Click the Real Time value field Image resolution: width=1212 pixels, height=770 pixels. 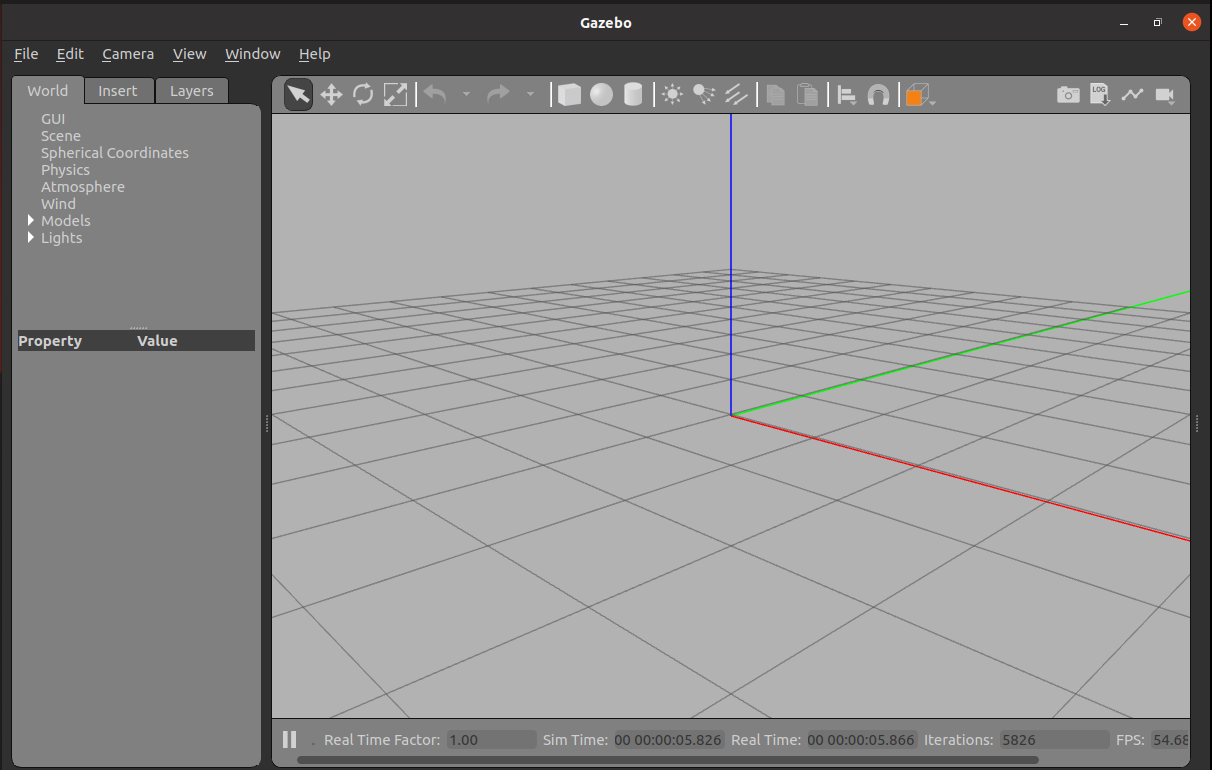(x=861, y=740)
